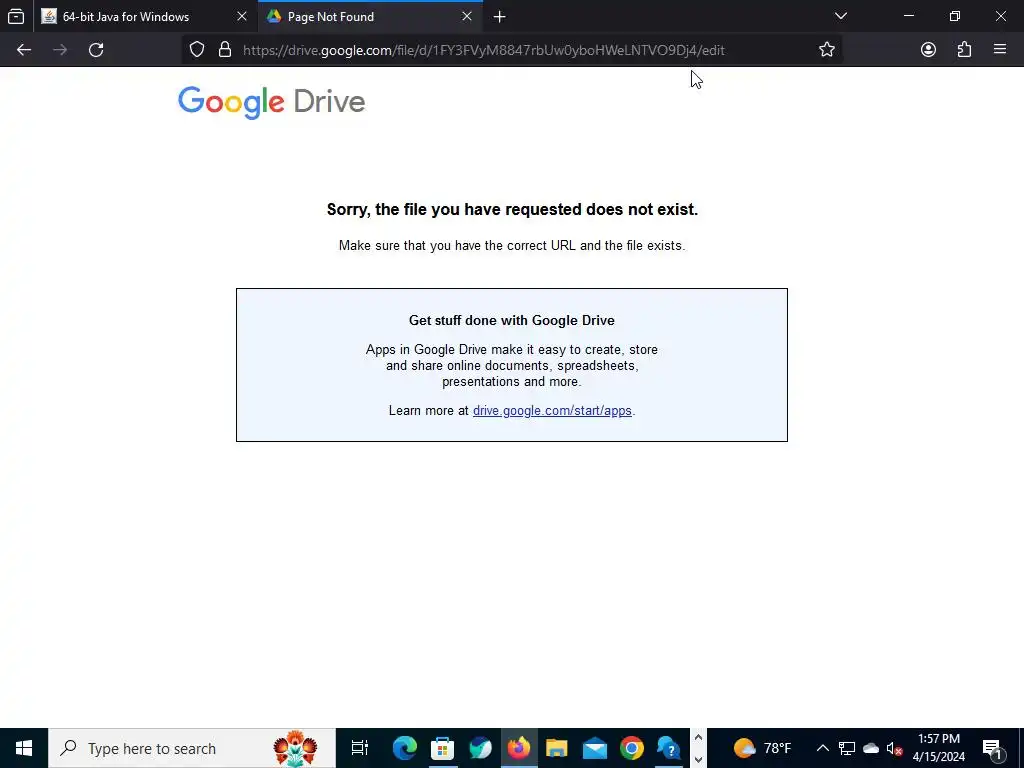Open Firefox View in the tab bar
Image resolution: width=1024 pixels, height=768 pixels.
(x=16, y=16)
